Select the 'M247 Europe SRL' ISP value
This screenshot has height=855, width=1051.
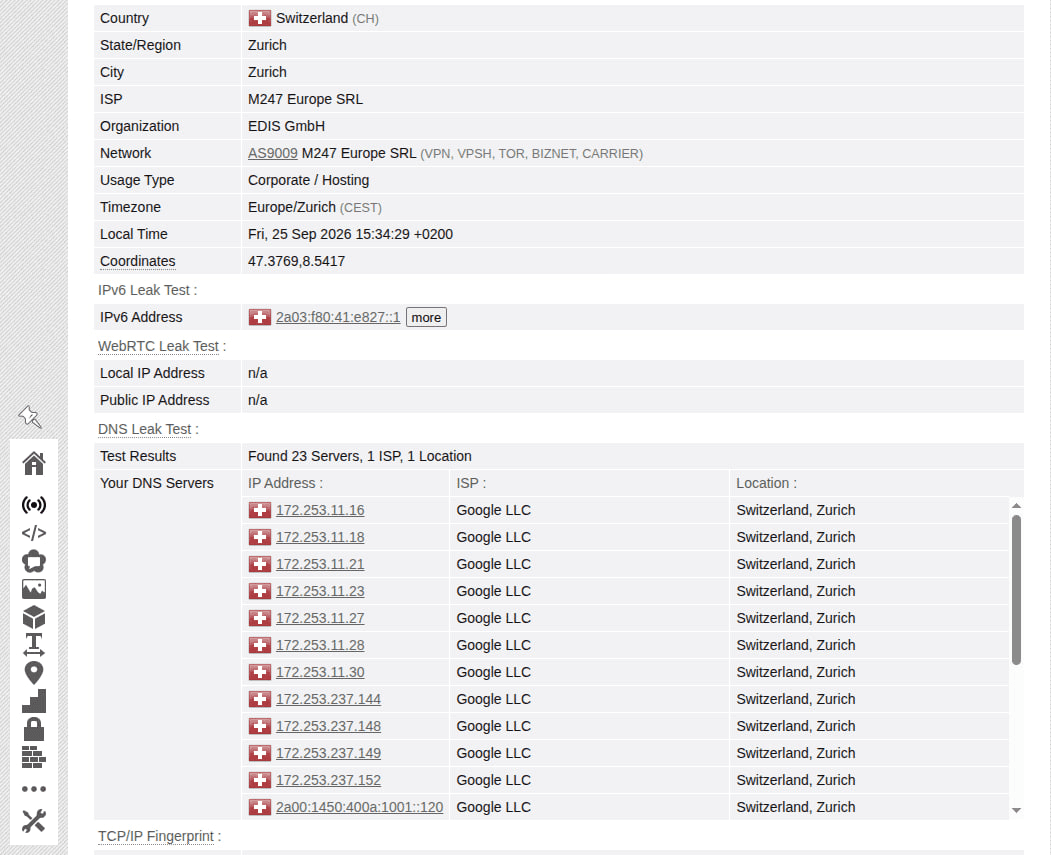(305, 99)
